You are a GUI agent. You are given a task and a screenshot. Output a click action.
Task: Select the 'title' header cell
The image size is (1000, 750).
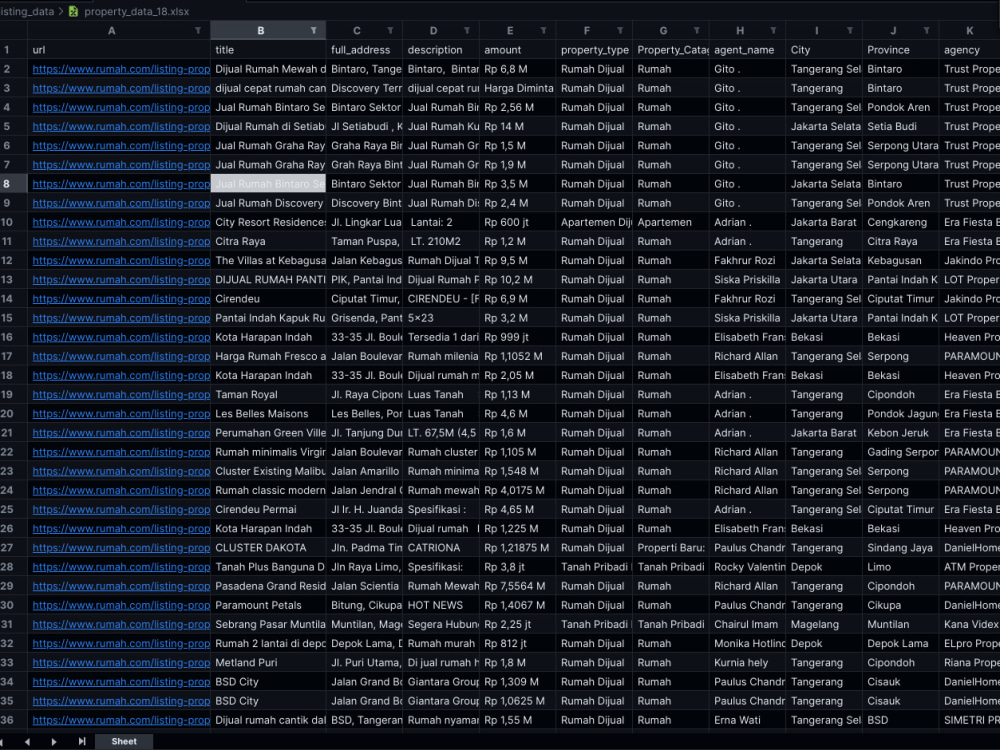[268, 50]
